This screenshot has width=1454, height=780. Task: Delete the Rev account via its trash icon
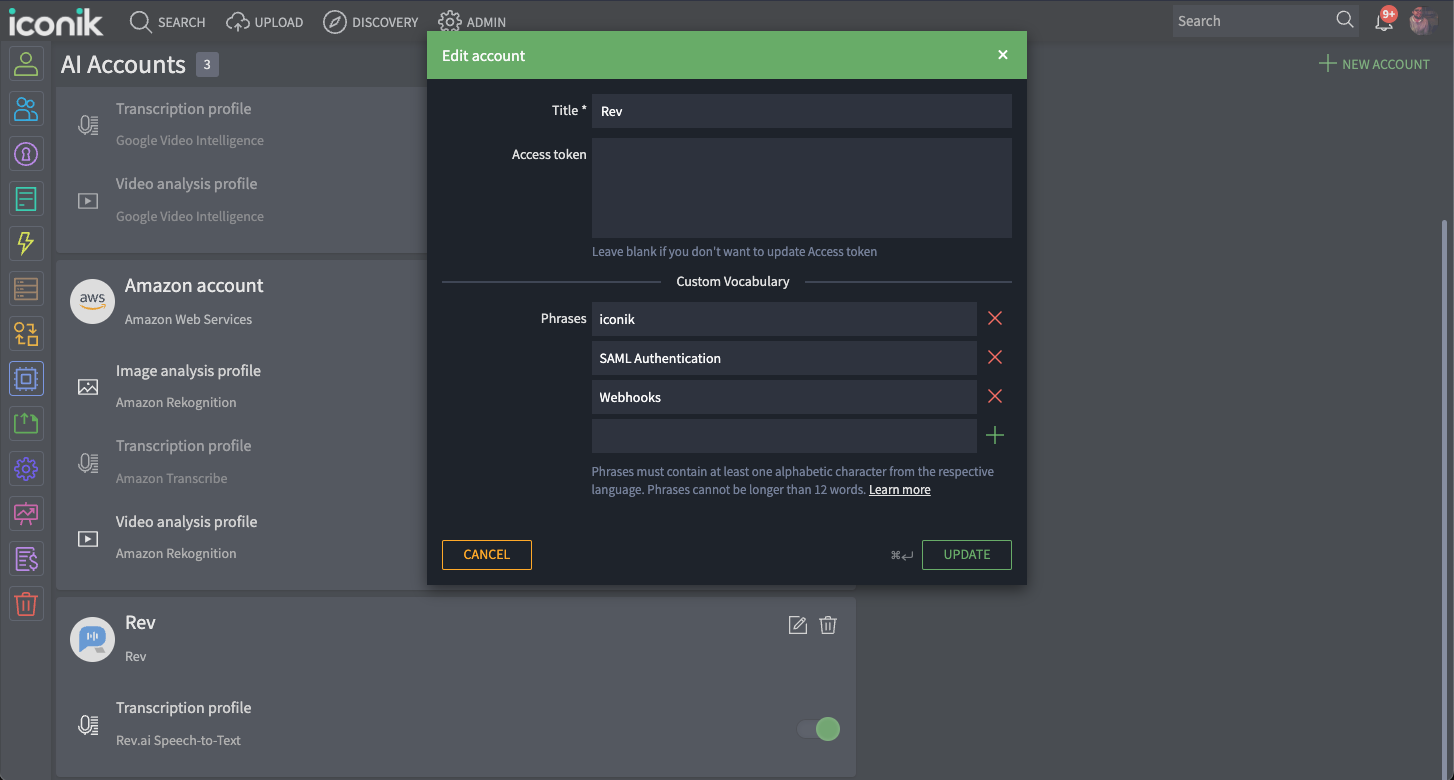827,624
